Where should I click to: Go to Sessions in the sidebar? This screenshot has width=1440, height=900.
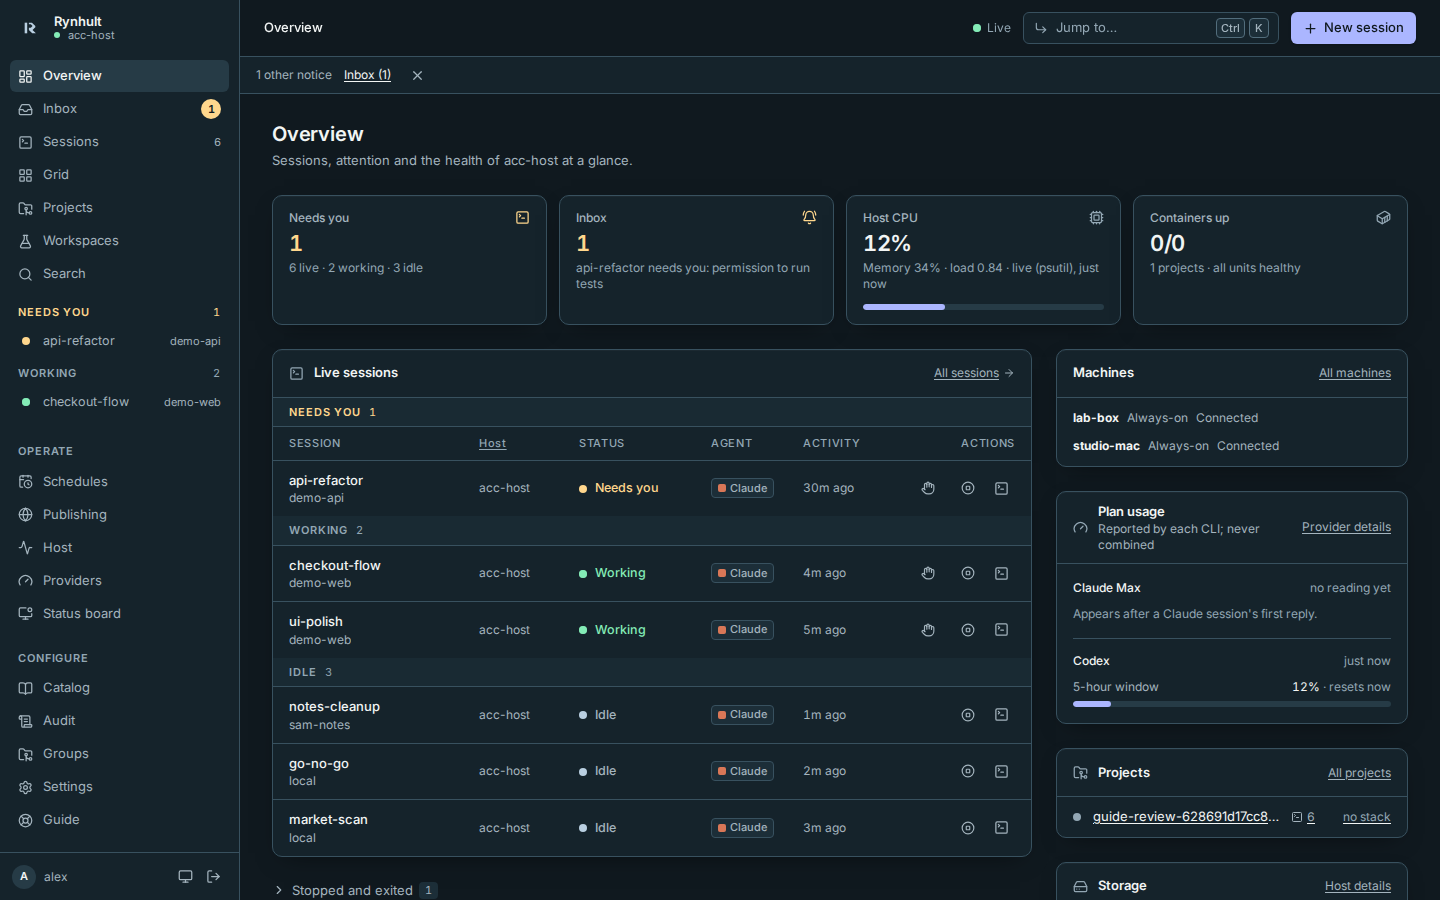[x=119, y=142]
